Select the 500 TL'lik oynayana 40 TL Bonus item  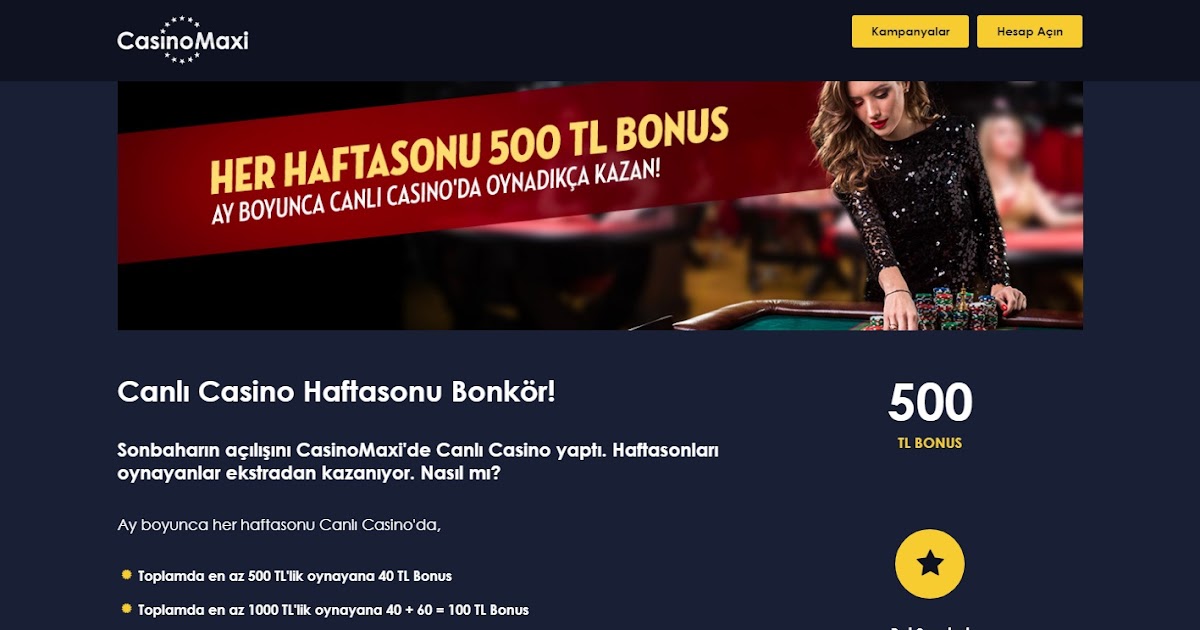tap(295, 576)
